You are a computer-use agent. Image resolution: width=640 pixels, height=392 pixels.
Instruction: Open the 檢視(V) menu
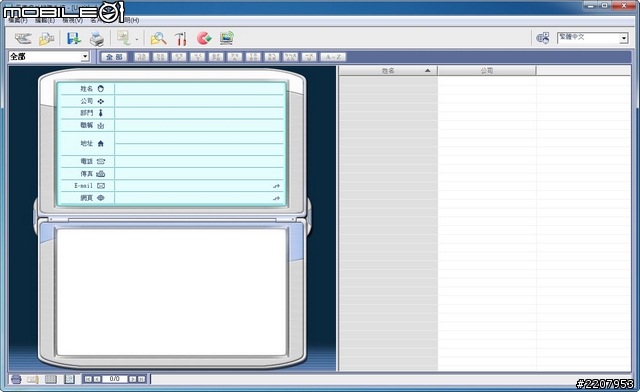coord(73,20)
